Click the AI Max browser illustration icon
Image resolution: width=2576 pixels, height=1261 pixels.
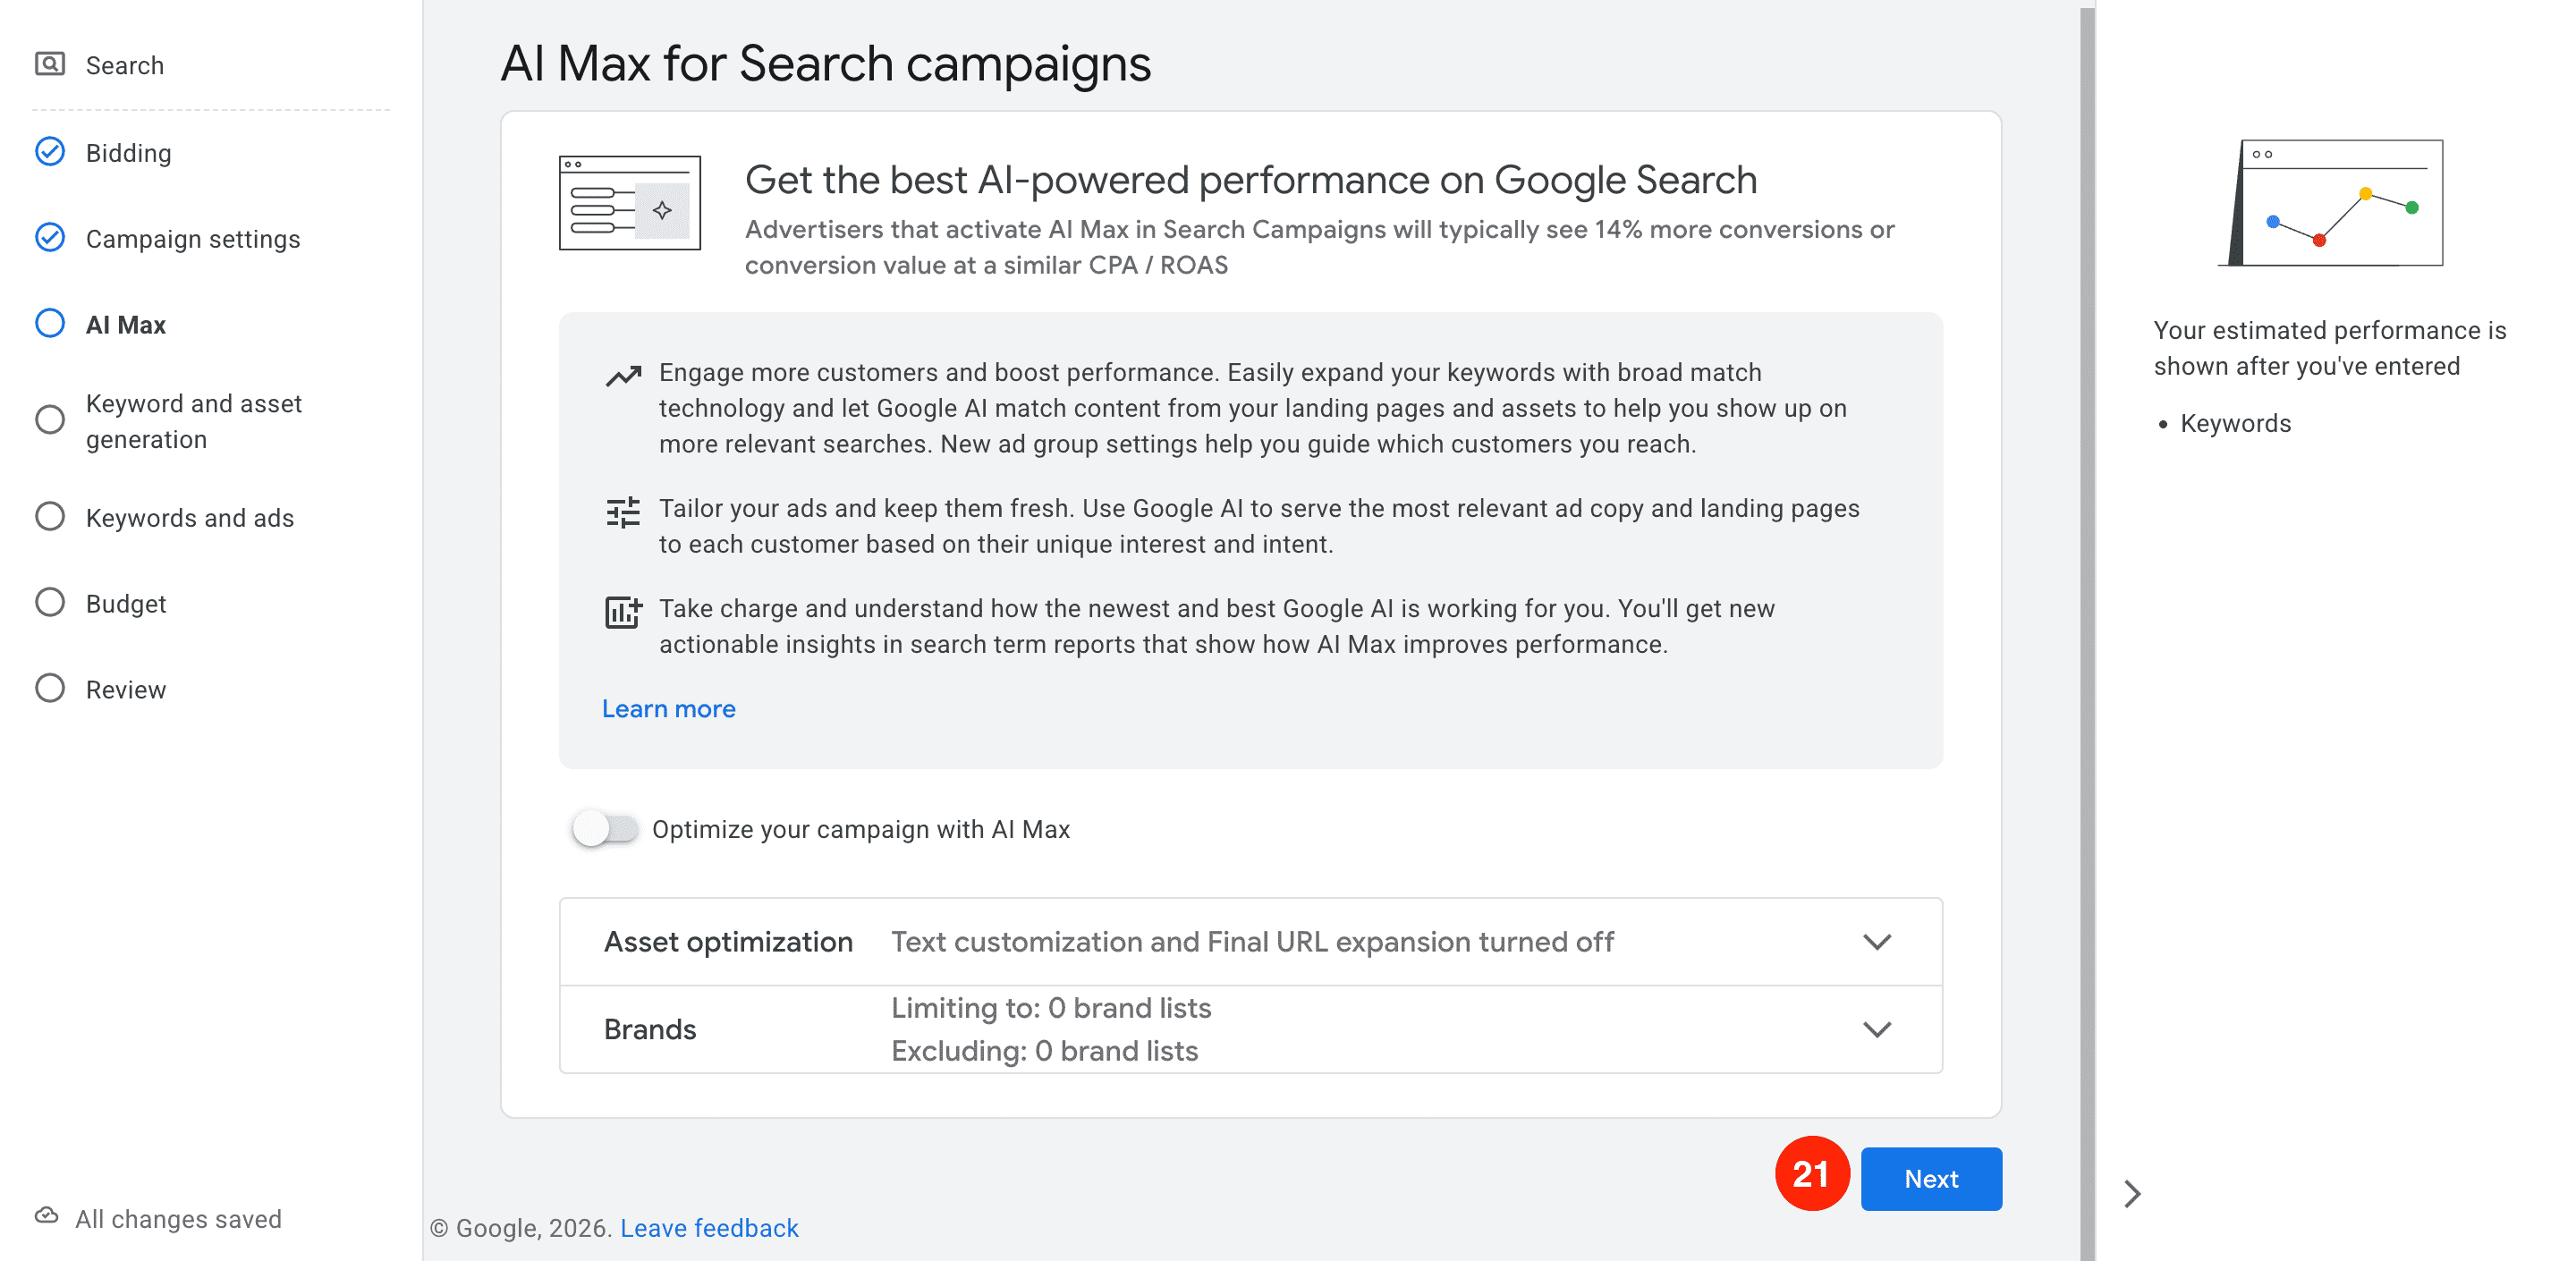pos(629,203)
